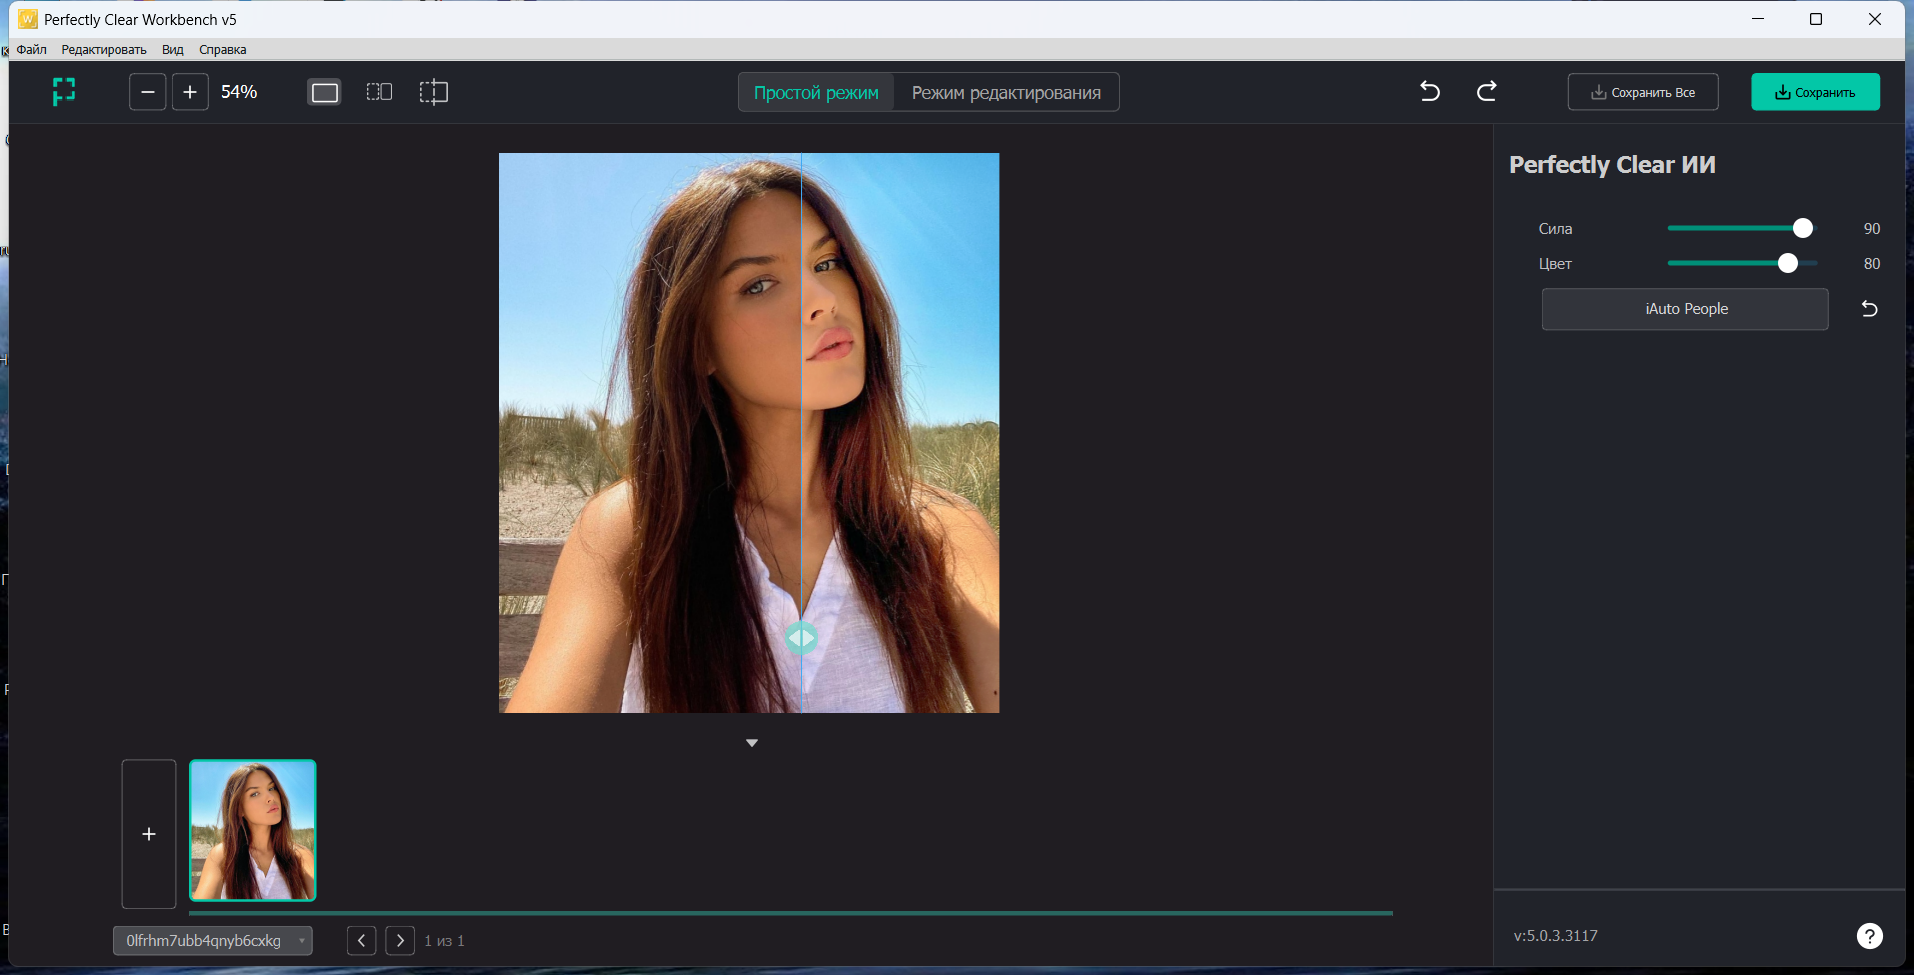1914x975 pixels.
Task: Add a new image with plus tile
Action: click(x=149, y=834)
